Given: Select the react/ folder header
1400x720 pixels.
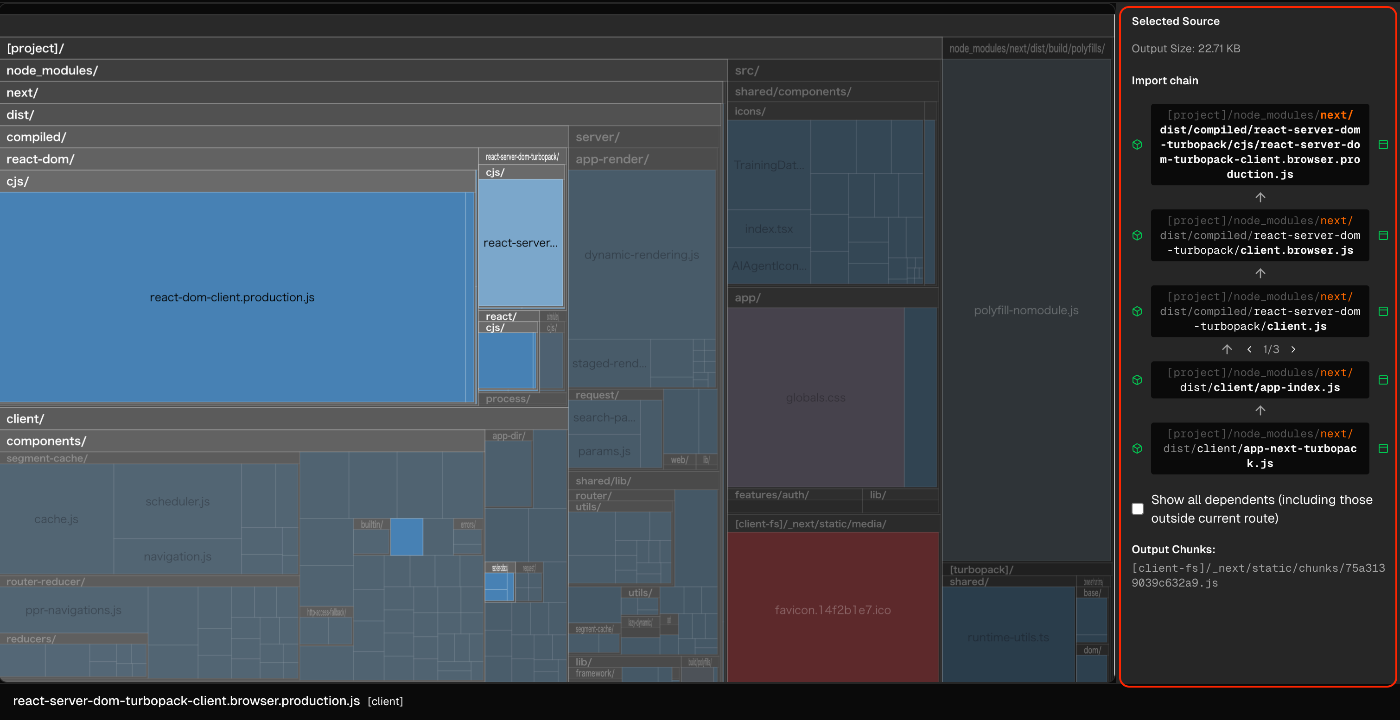Looking at the screenshot, I should [509, 316].
